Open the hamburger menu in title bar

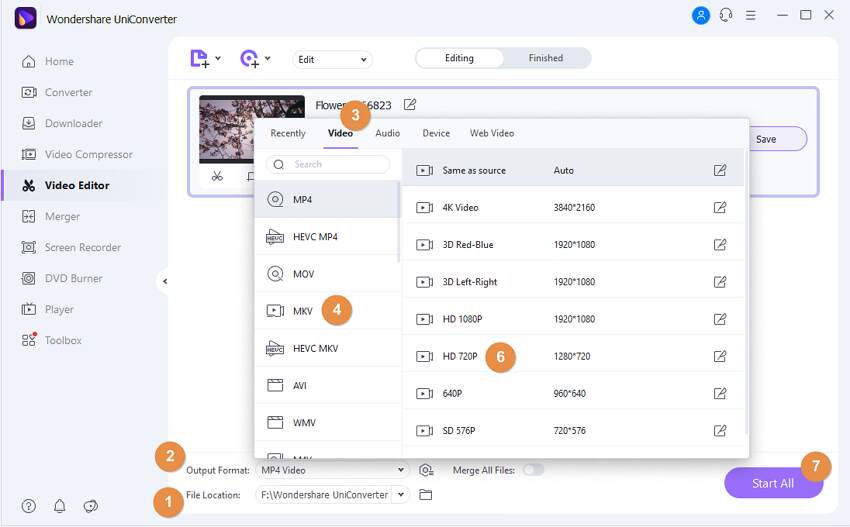pyautogui.click(x=751, y=15)
